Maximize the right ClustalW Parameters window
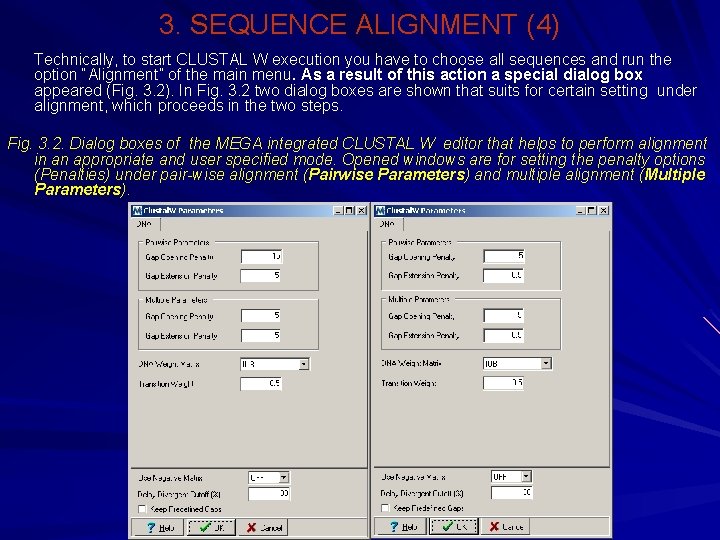The image size is (720, 540). (x=591, y=211)
